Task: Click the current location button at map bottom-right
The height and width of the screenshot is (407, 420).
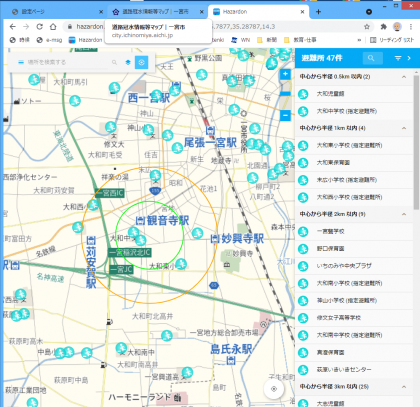Action: tap(274, 389)
